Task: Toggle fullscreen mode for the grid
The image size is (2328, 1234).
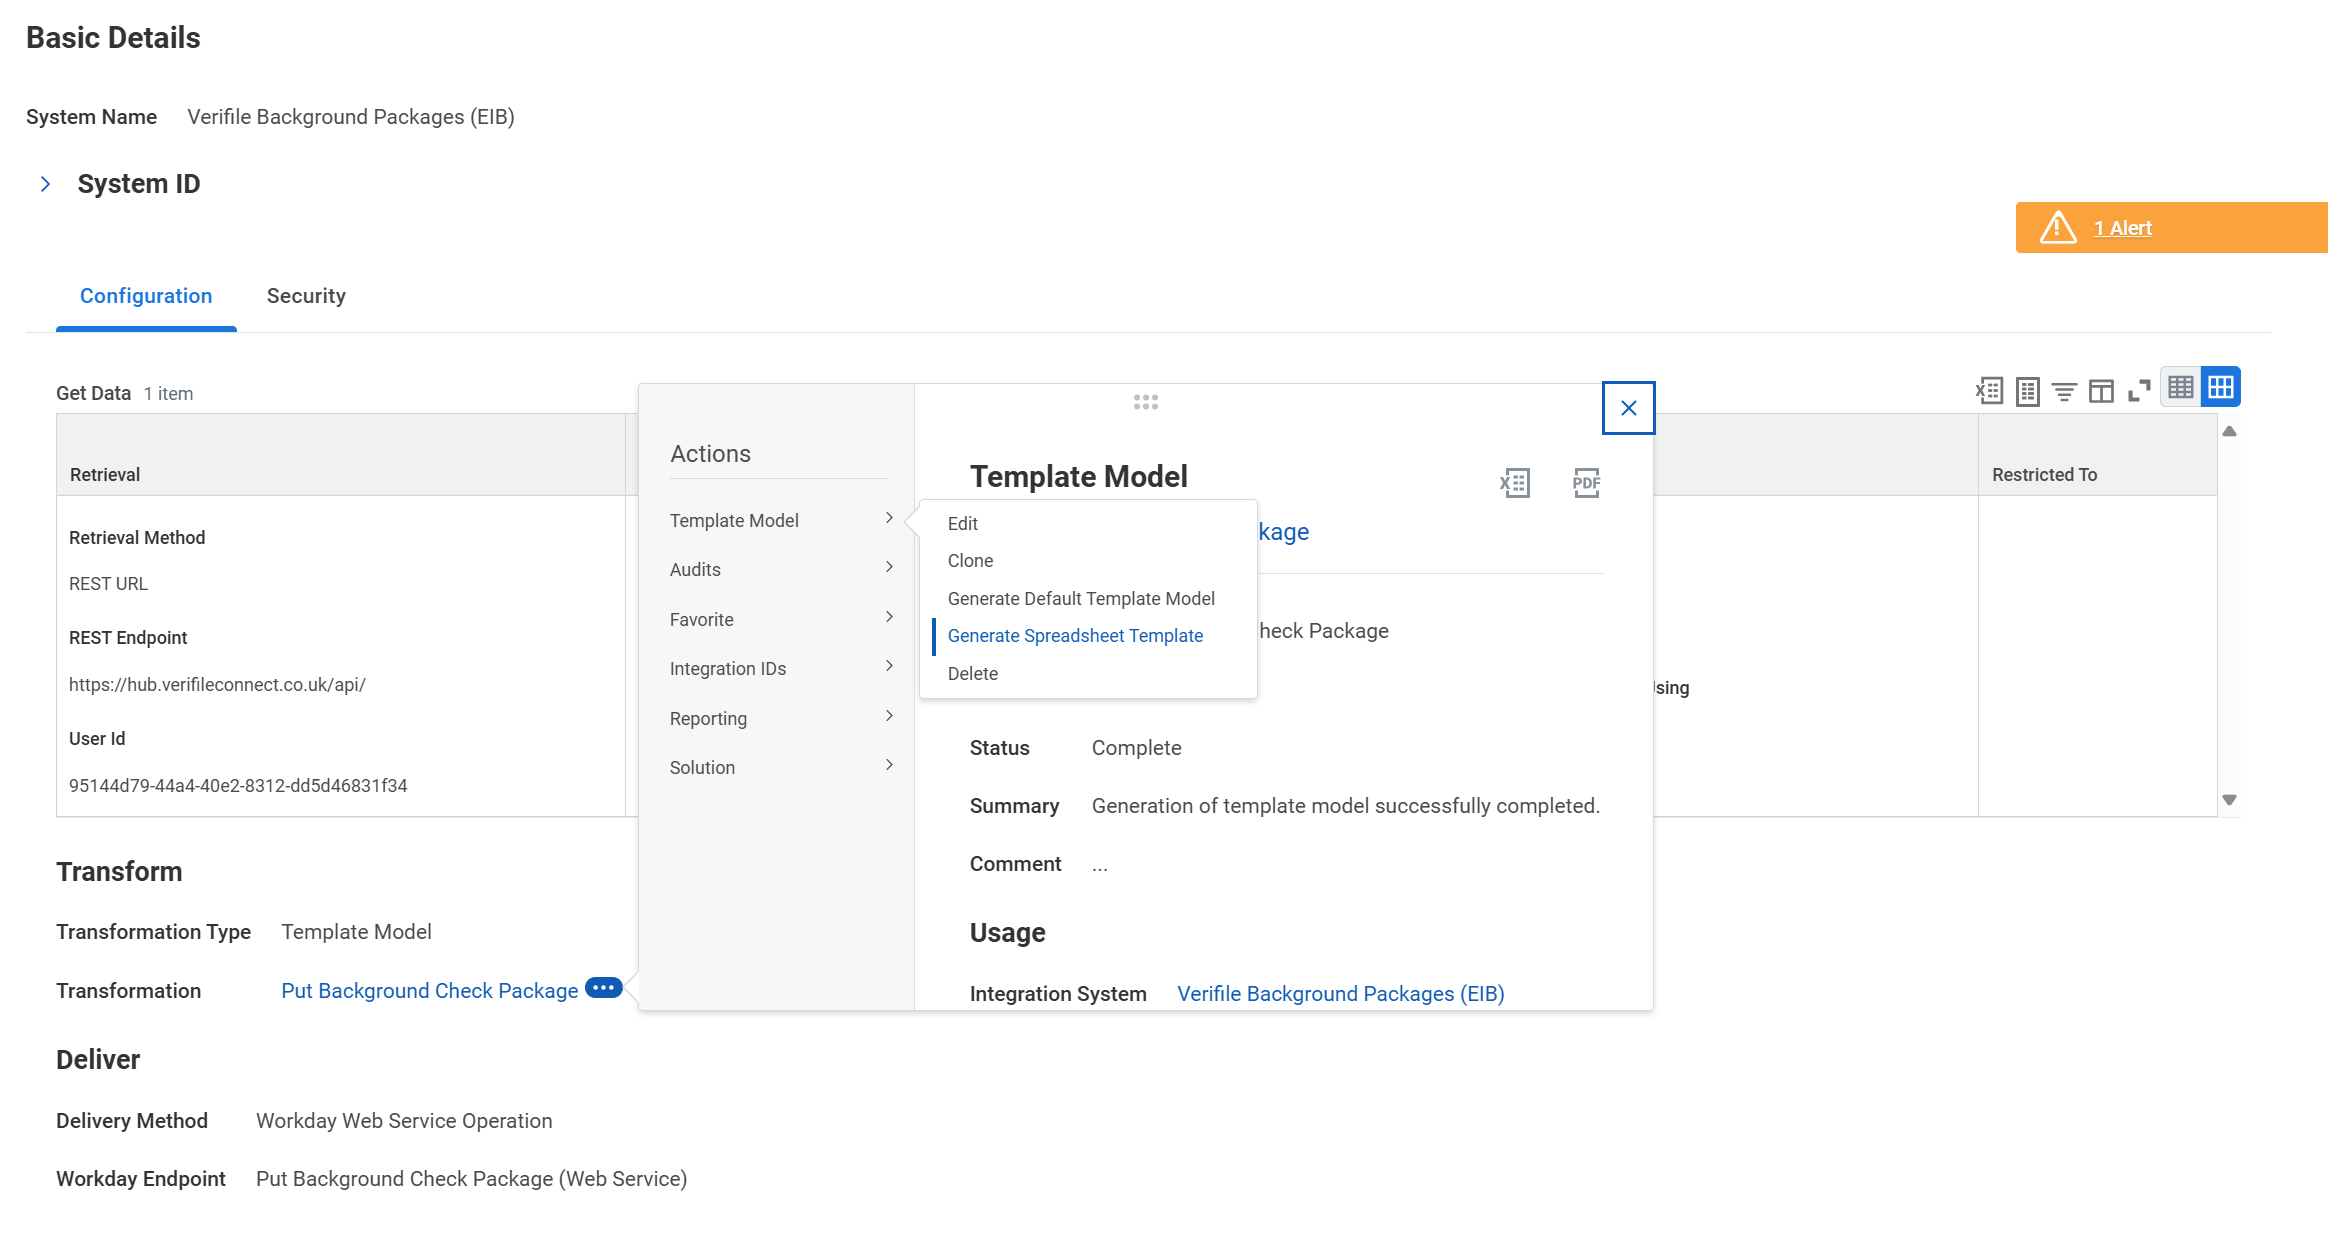Action: tap(2139, 391)
